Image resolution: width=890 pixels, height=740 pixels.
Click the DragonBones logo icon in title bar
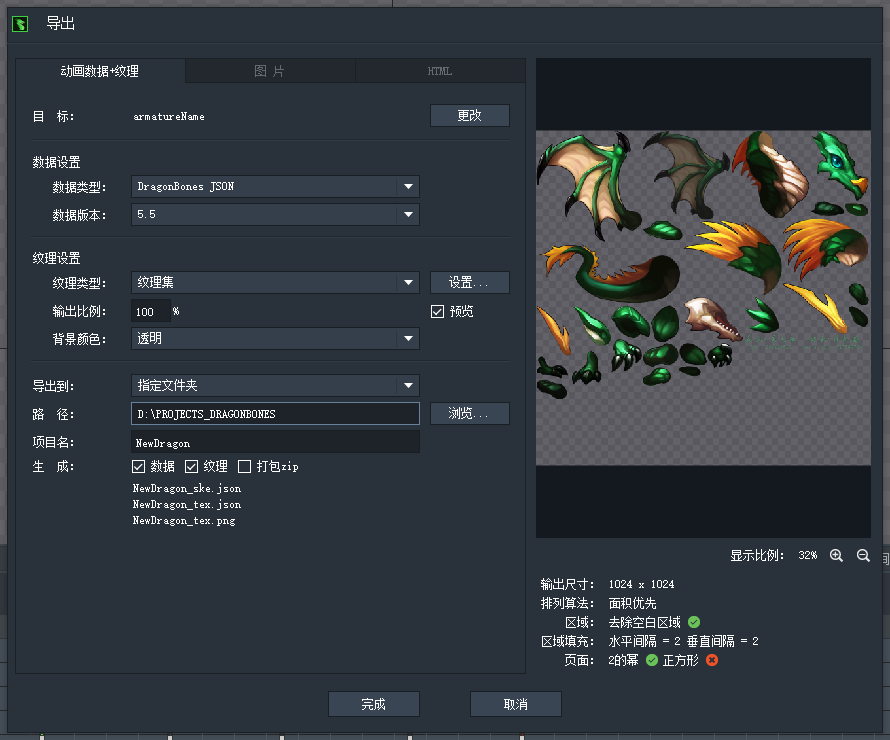pos(20,24)
